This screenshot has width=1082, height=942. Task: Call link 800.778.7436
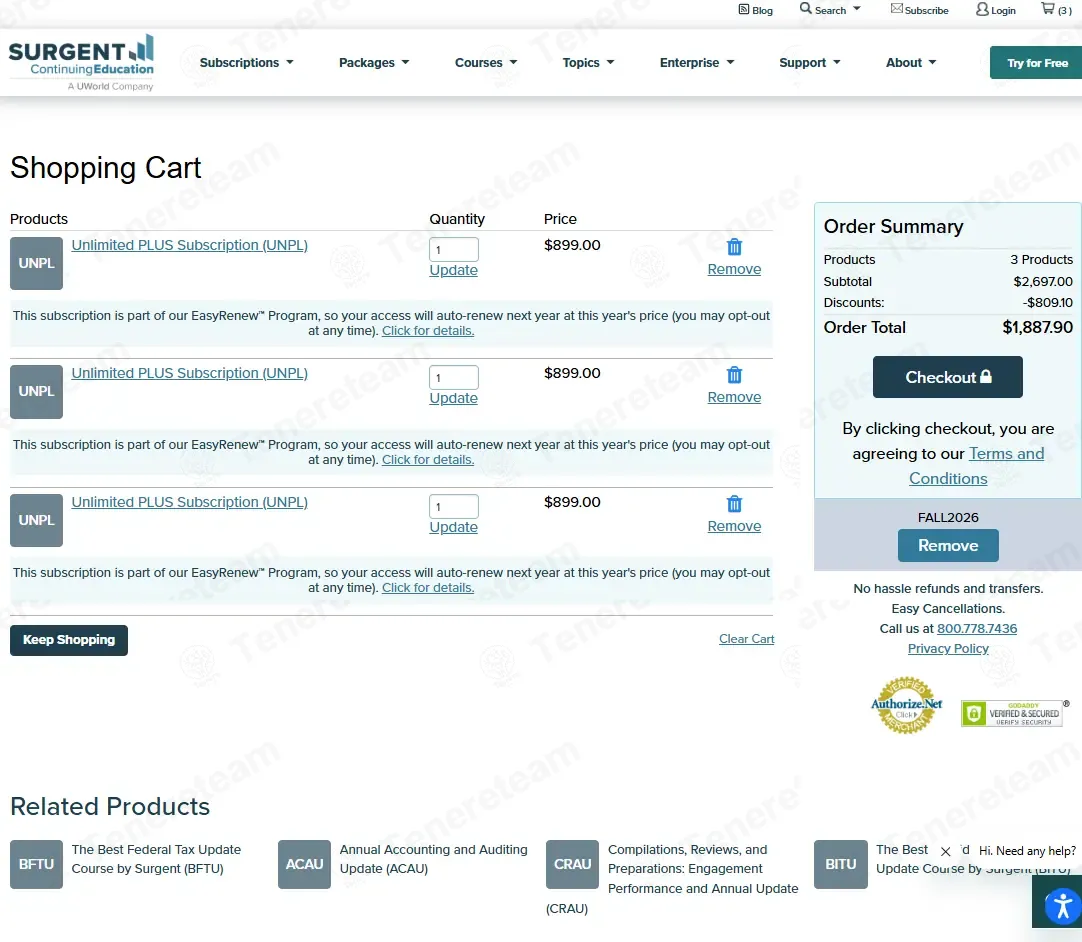pyautogui.click(x=976, y=629)
